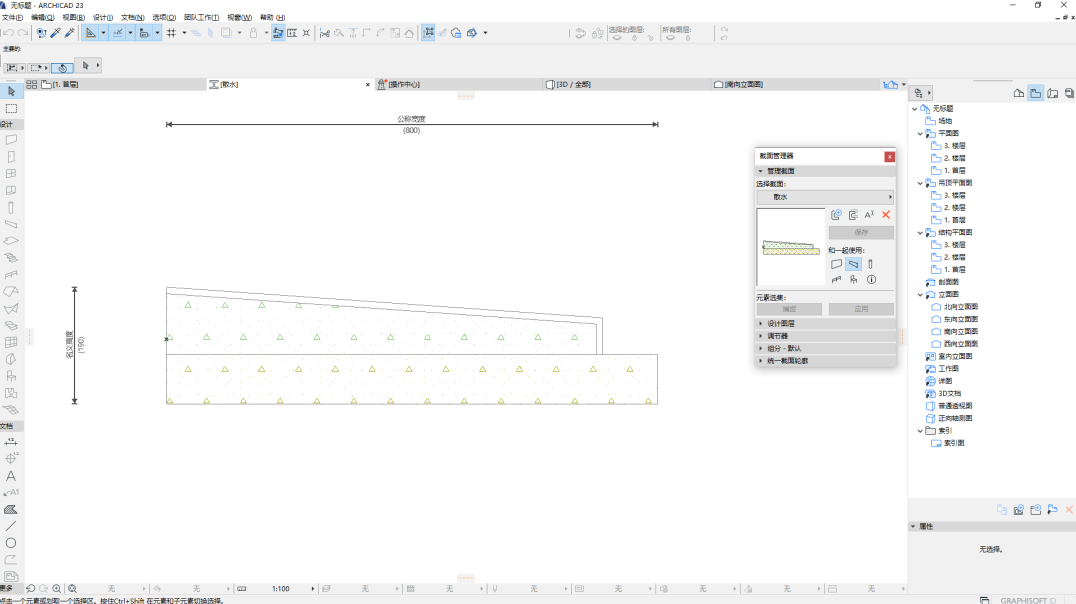Viewport: 1076px width, 604px height.
Task: Open the 1:100 scale selector
Action: coord(281,589)
